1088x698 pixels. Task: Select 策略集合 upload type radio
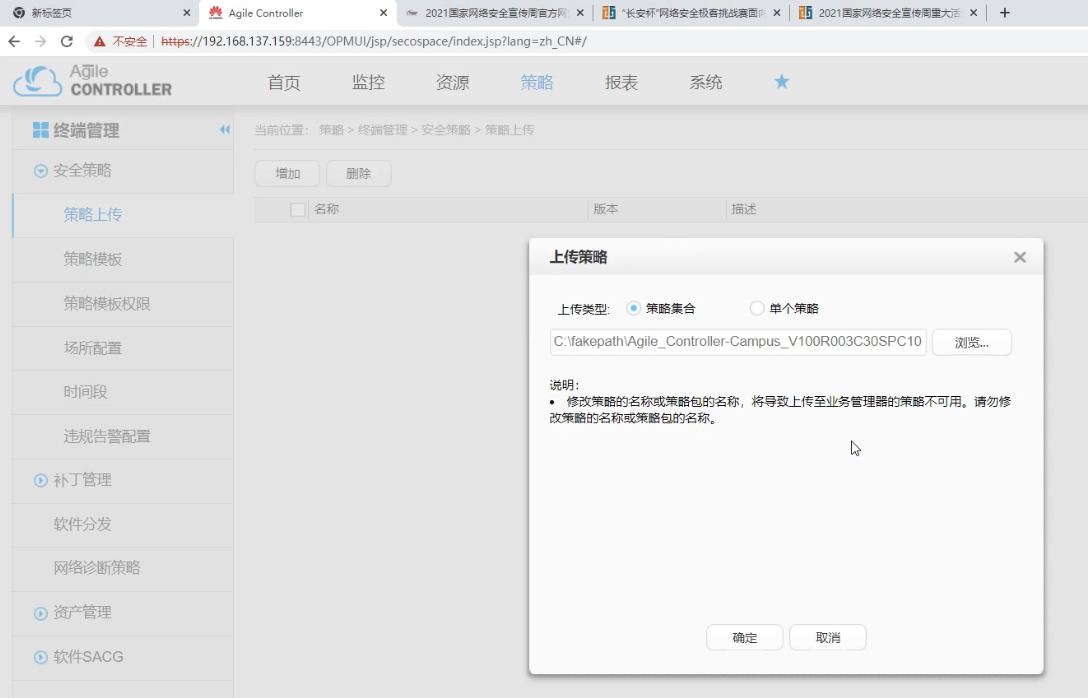click(x=633, y=308)
